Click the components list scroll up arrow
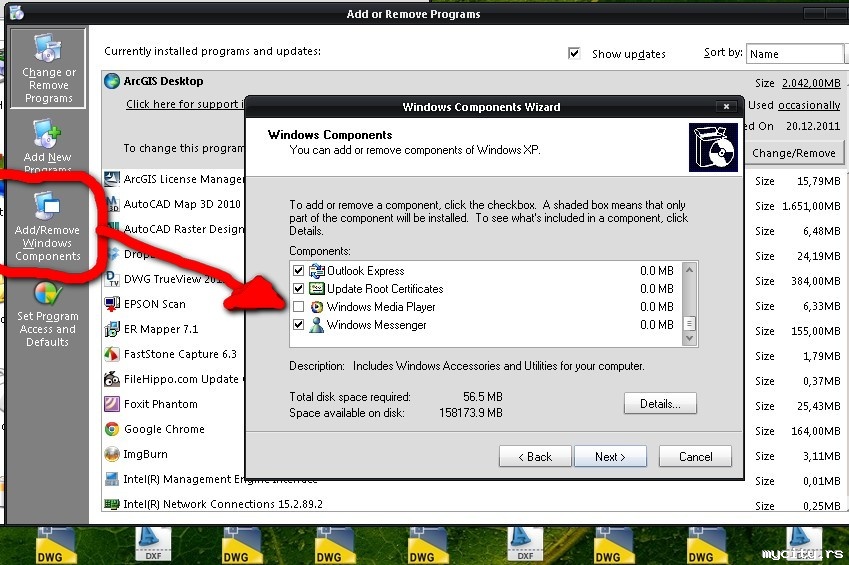849x565 pixels. click(x=689, y=269)
